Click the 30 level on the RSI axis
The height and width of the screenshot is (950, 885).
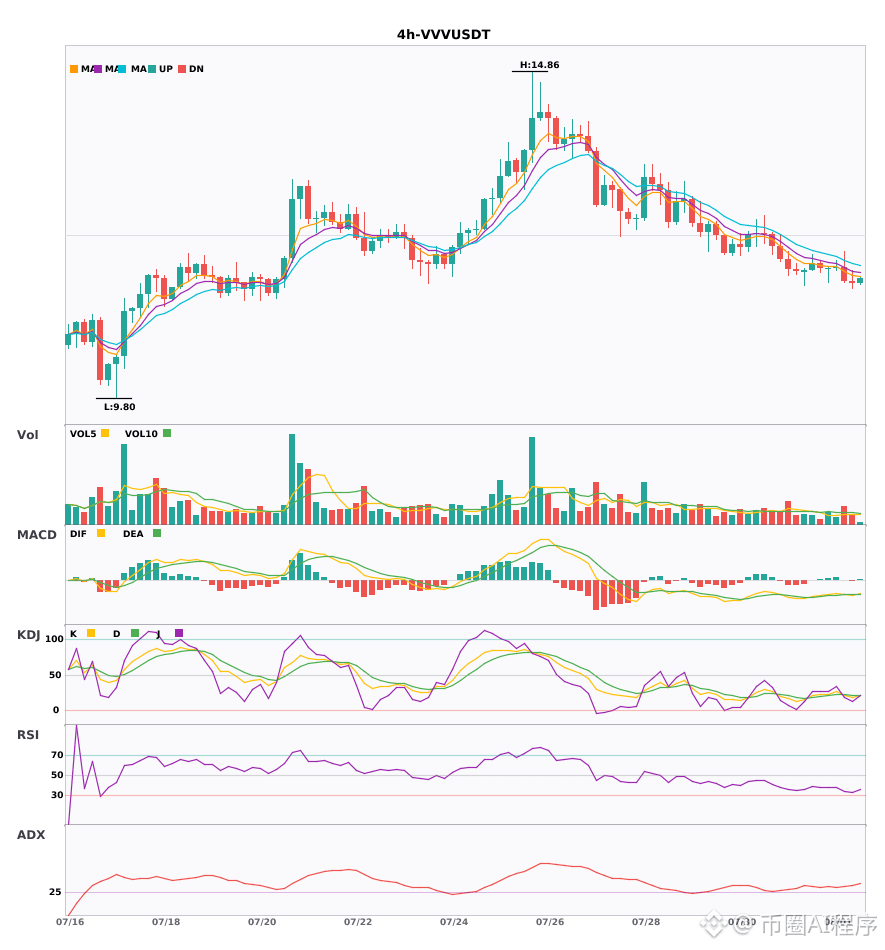click(57, 795)
